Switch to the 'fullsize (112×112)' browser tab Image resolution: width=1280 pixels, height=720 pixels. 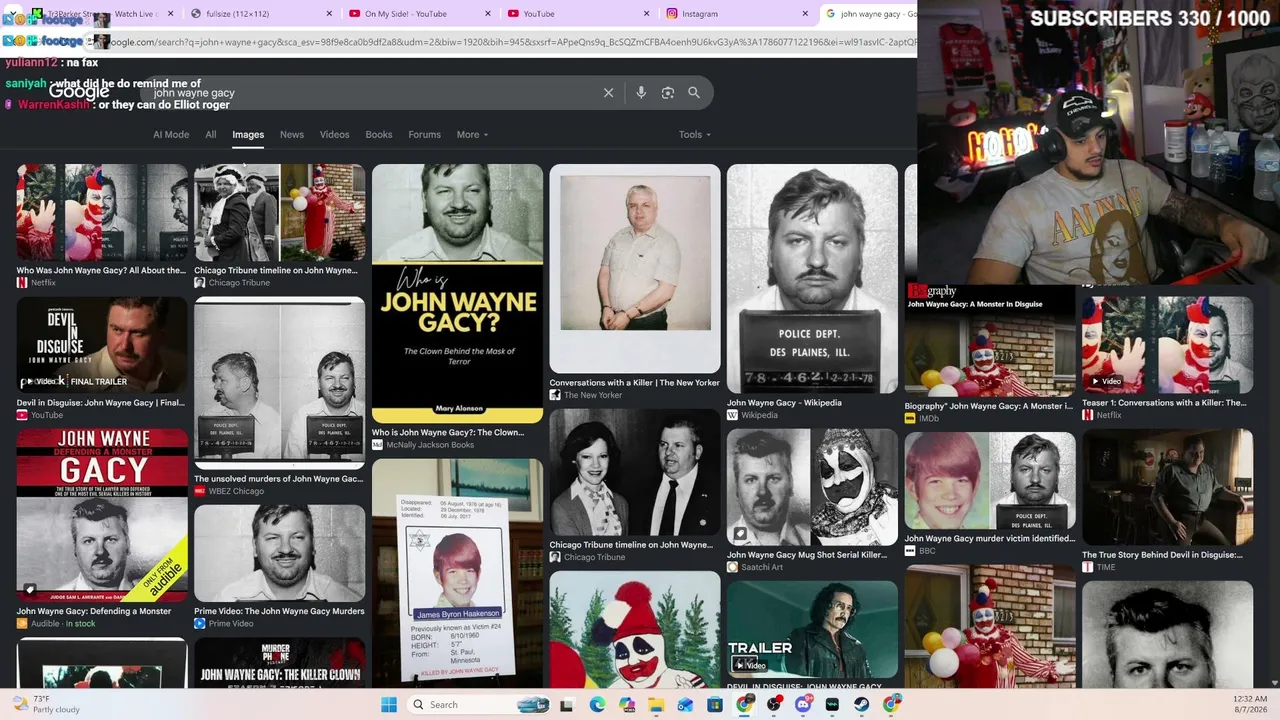point(260,14)
